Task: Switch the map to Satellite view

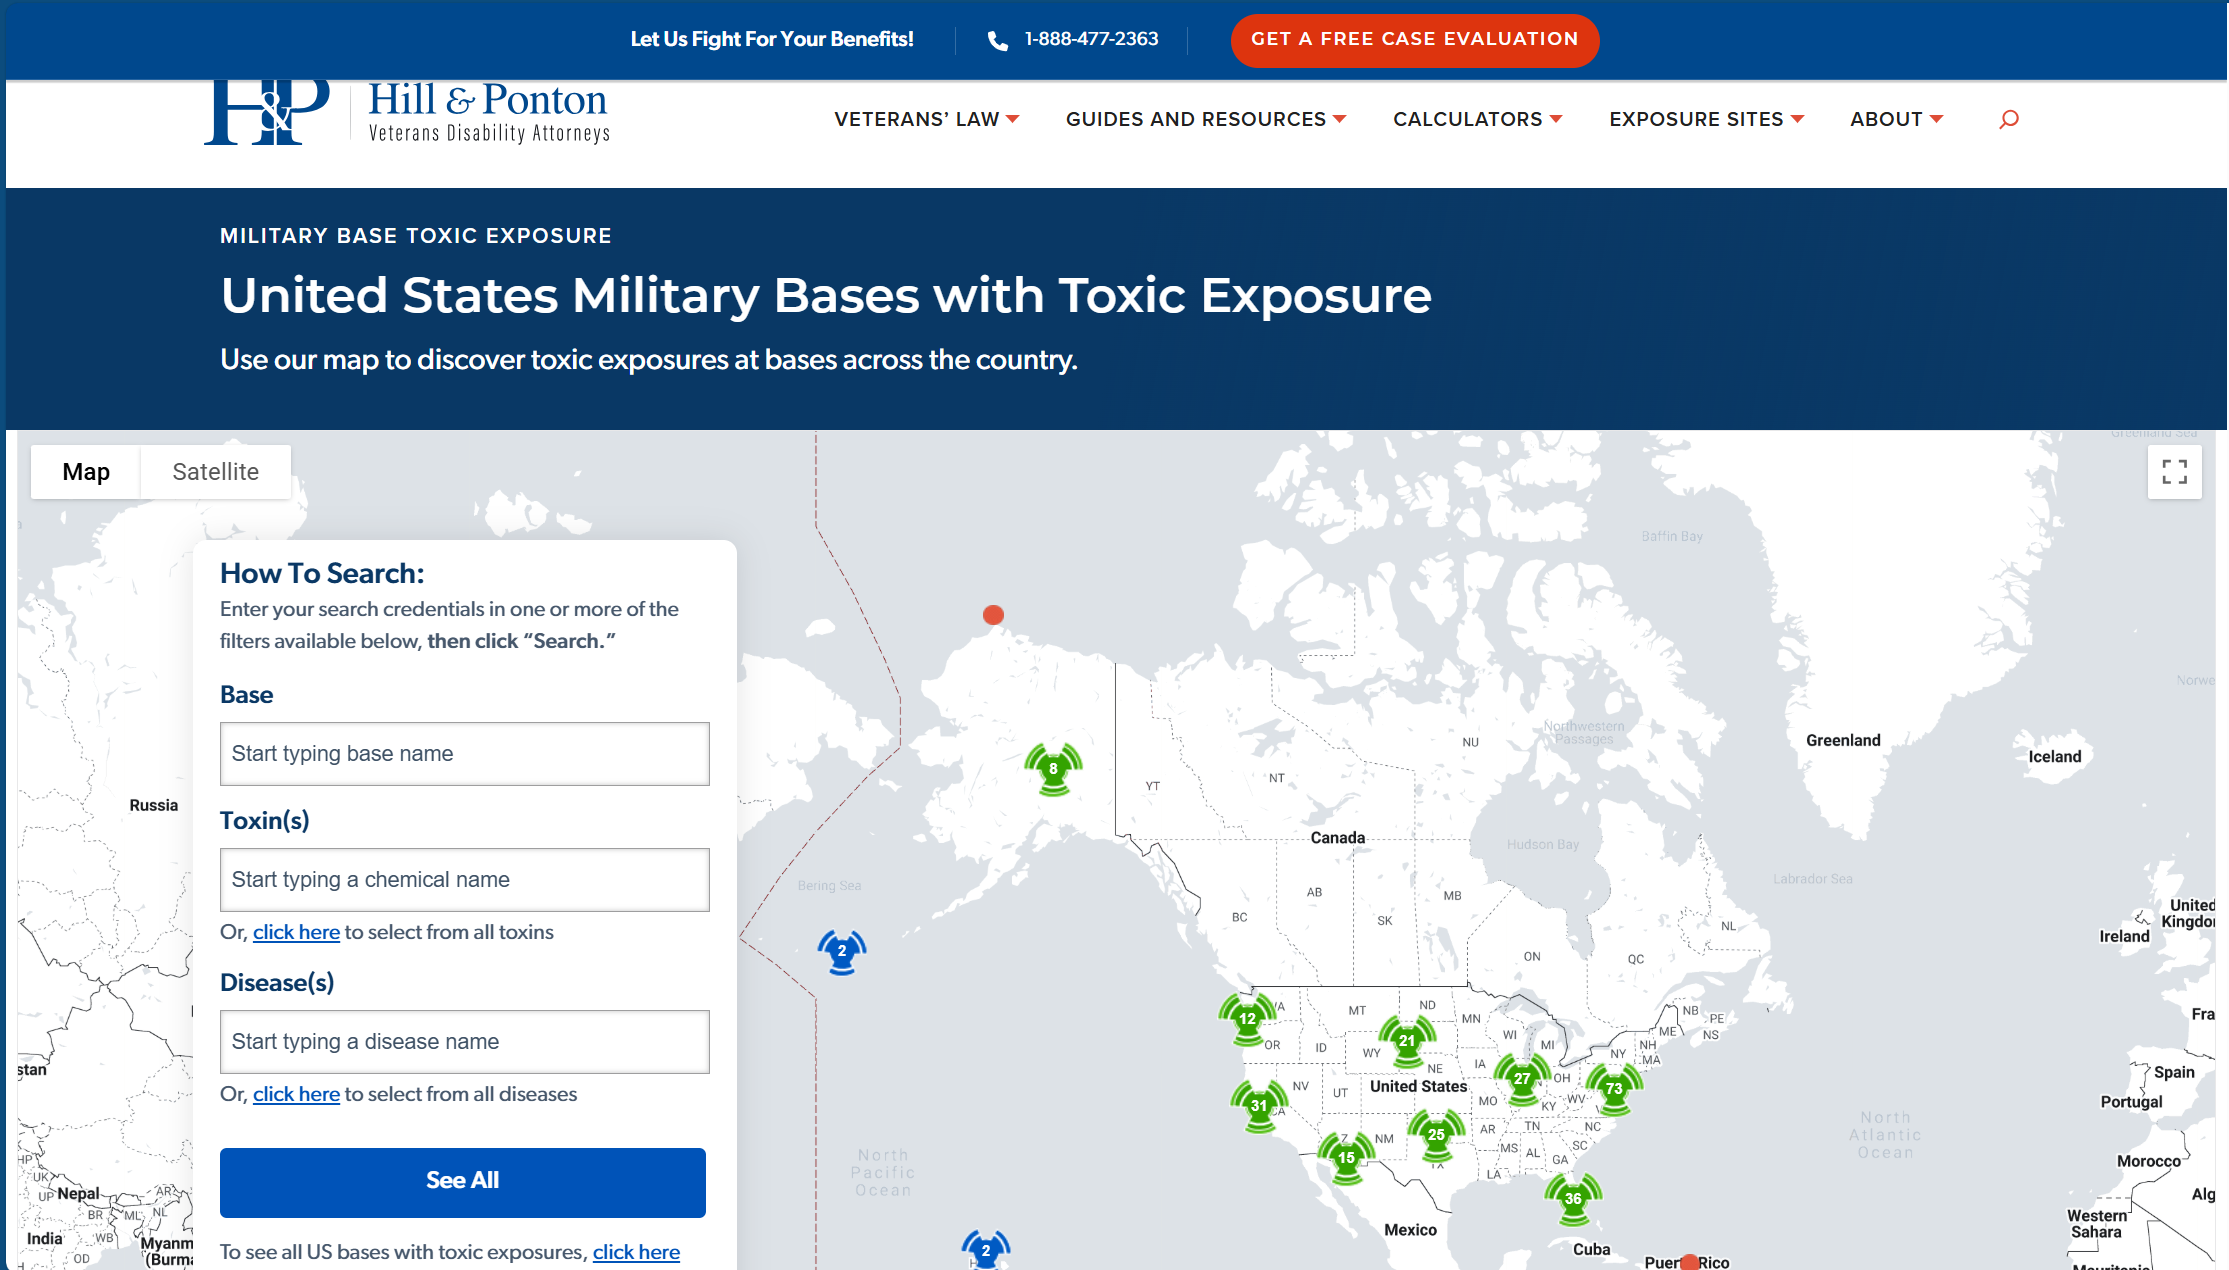Action: [x=215, y=472]
